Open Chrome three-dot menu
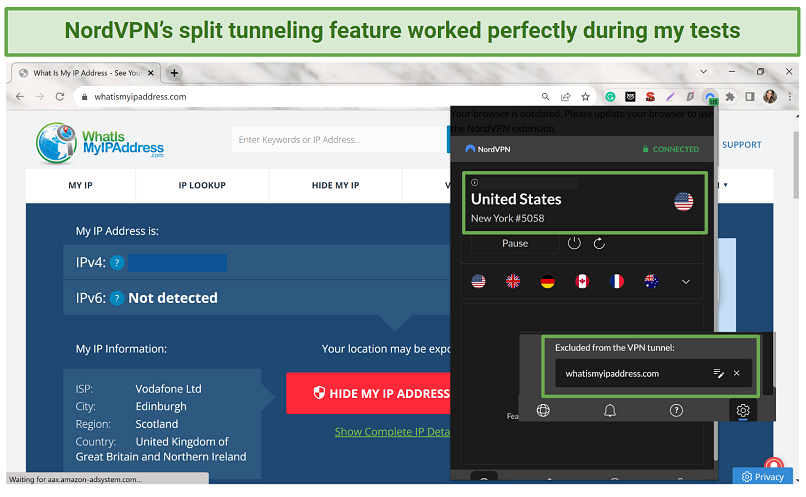 pyautogui.click(x=790, y=97)
